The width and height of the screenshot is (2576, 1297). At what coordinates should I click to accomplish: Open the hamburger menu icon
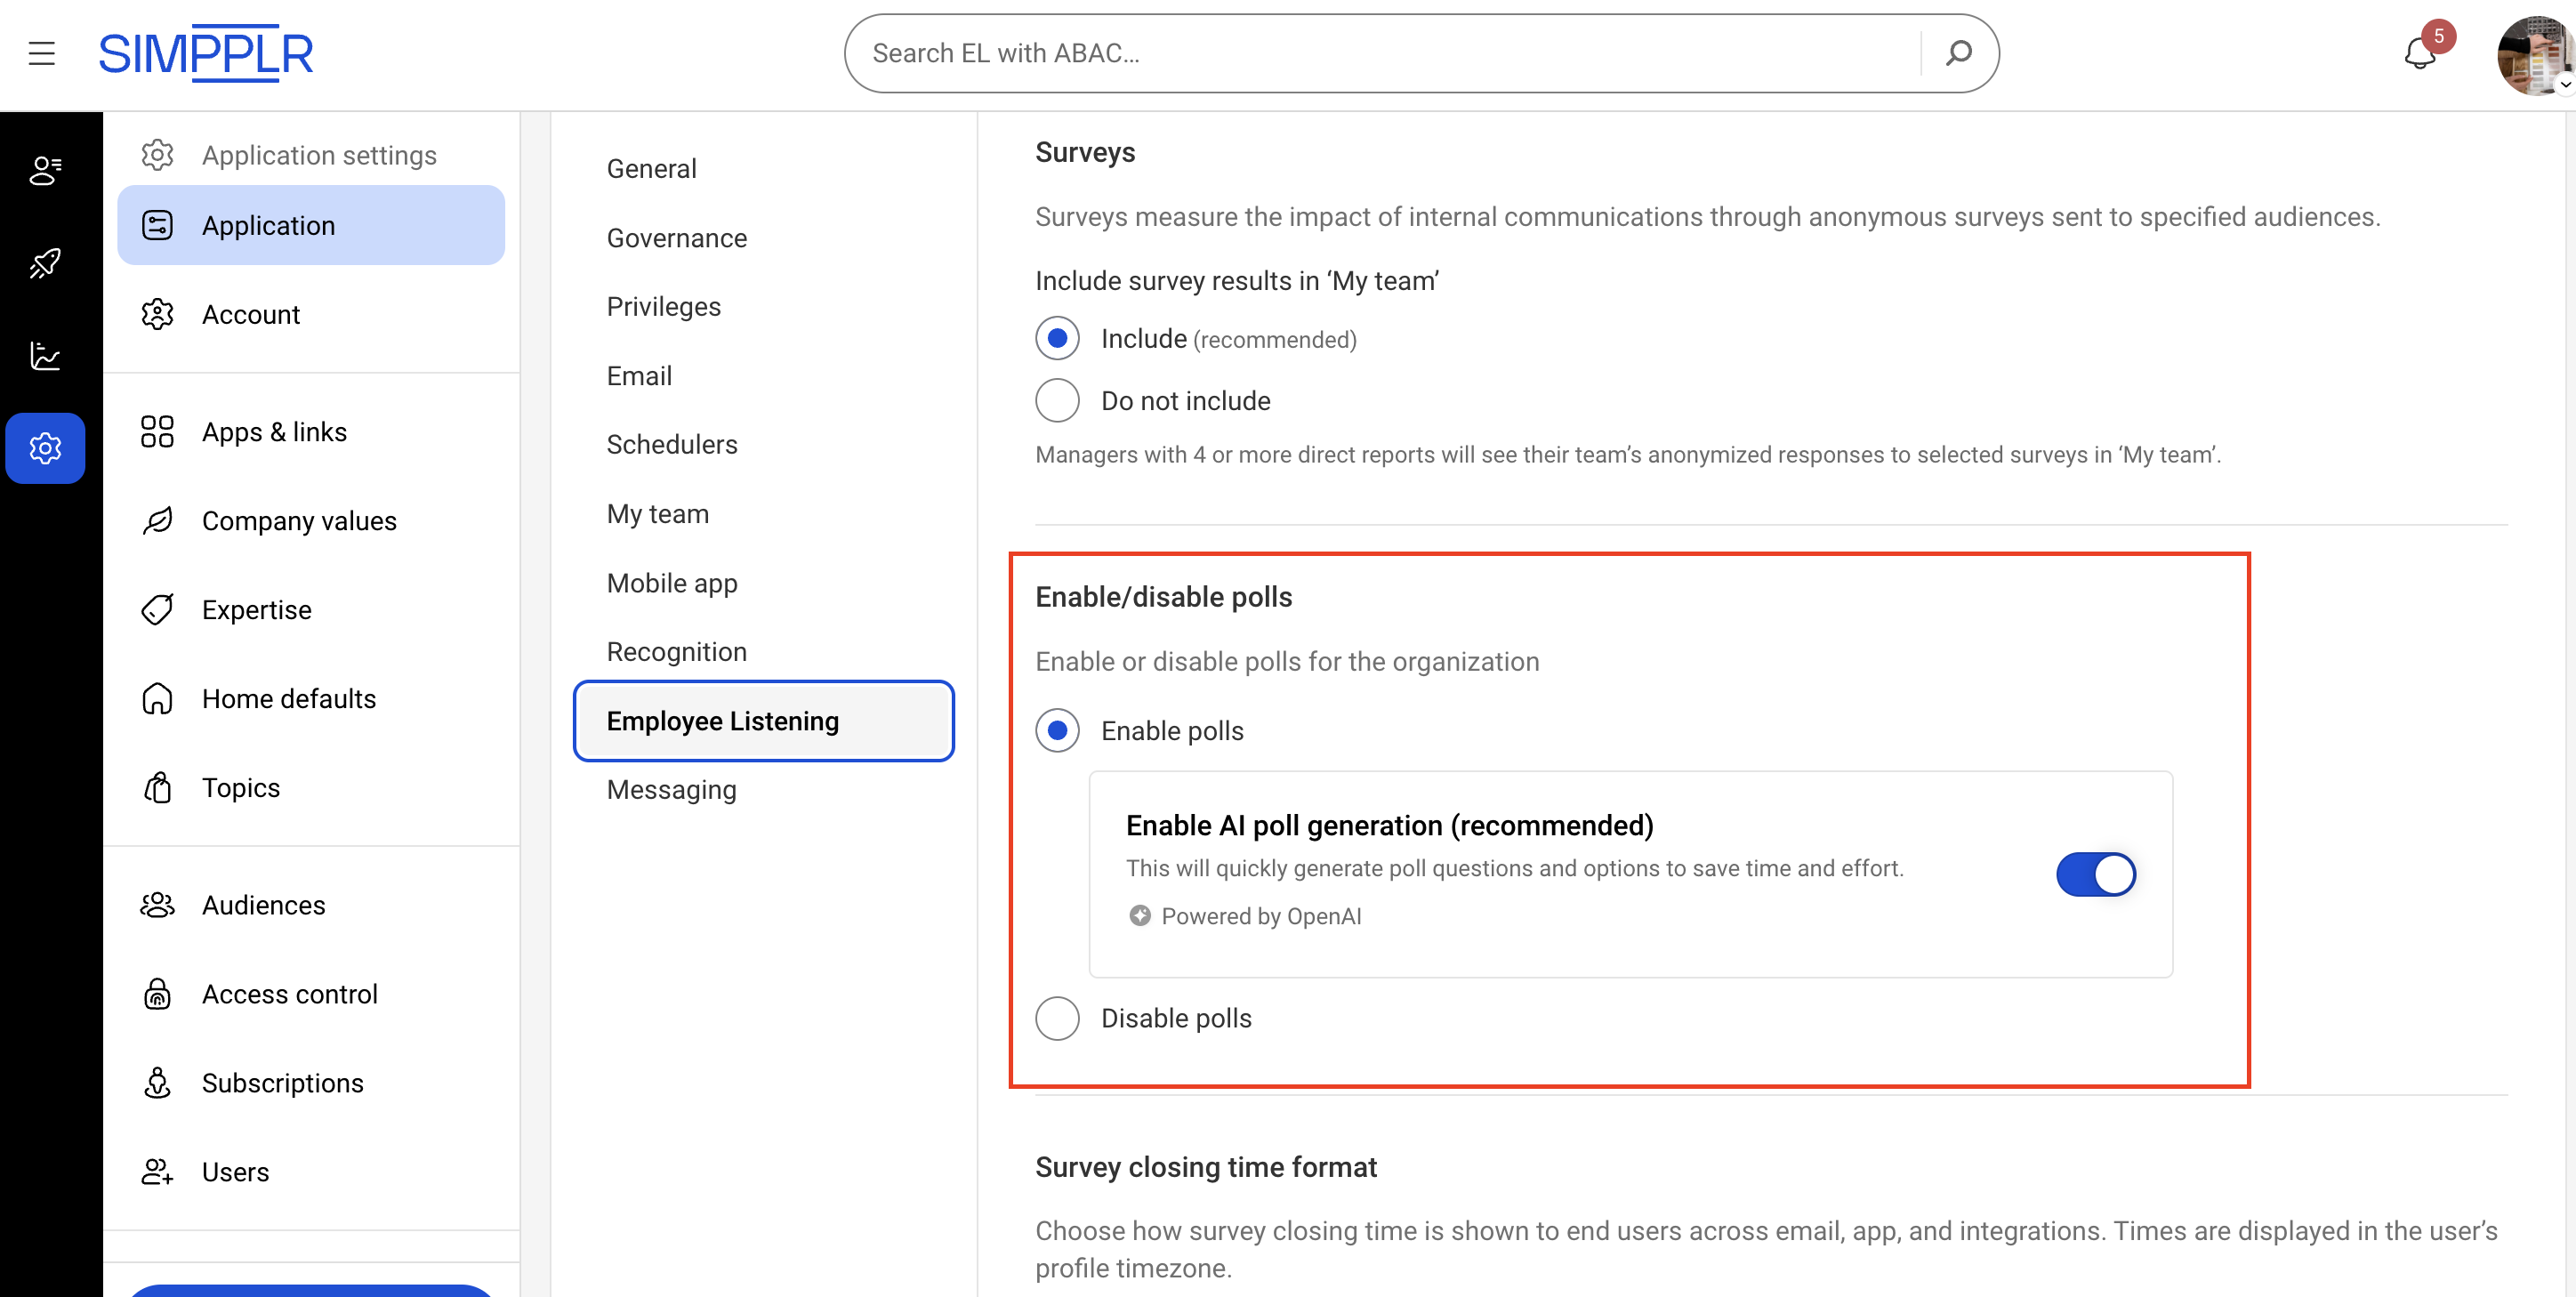coord(41,53)
